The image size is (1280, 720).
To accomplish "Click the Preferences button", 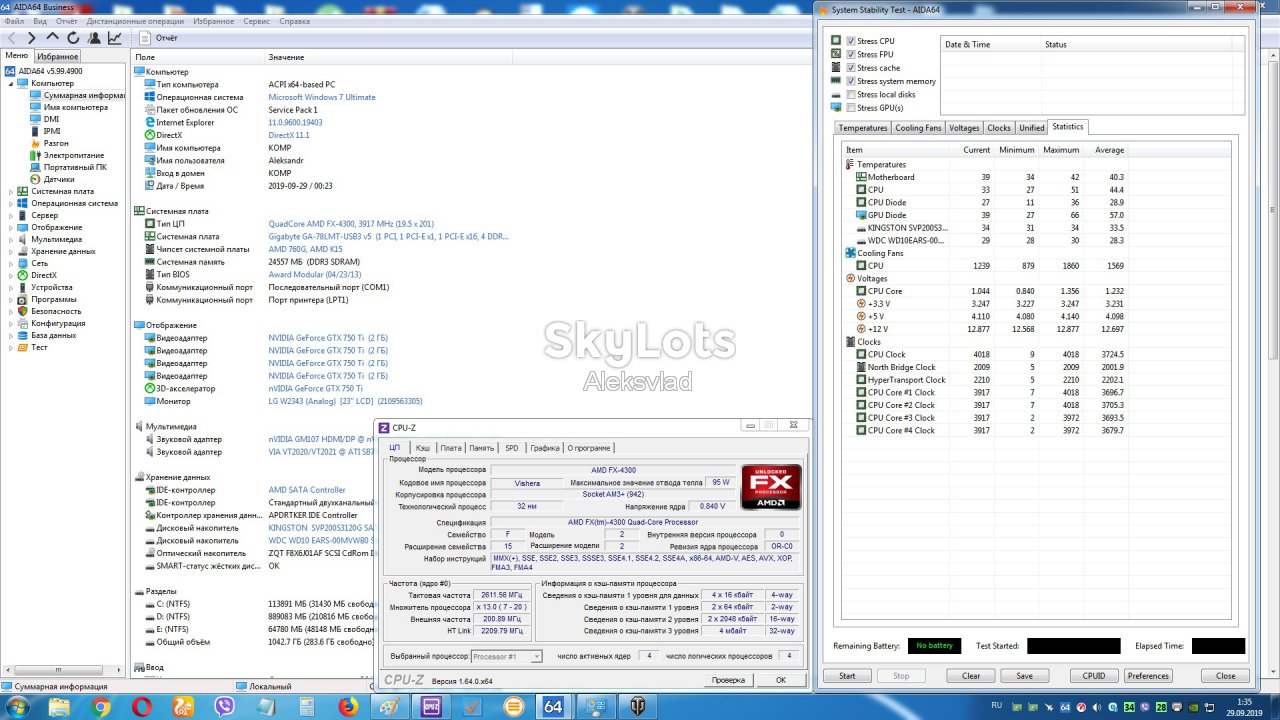I will click(x=1148, y=676).
